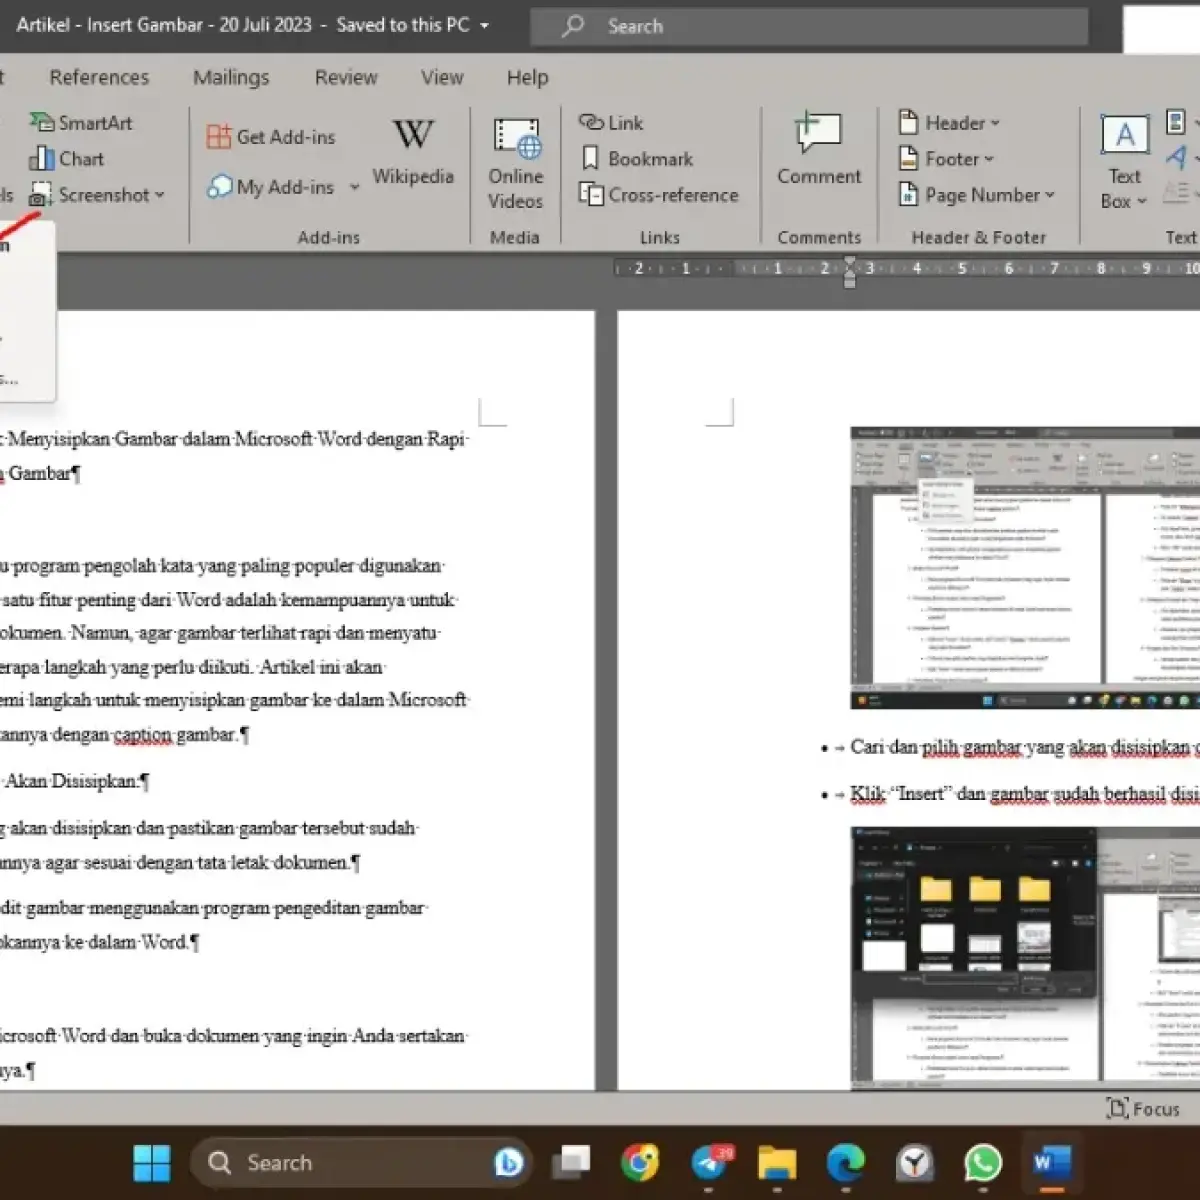
Task: Expand the Footer dropdown arrow
Action: tap(989, 159)
